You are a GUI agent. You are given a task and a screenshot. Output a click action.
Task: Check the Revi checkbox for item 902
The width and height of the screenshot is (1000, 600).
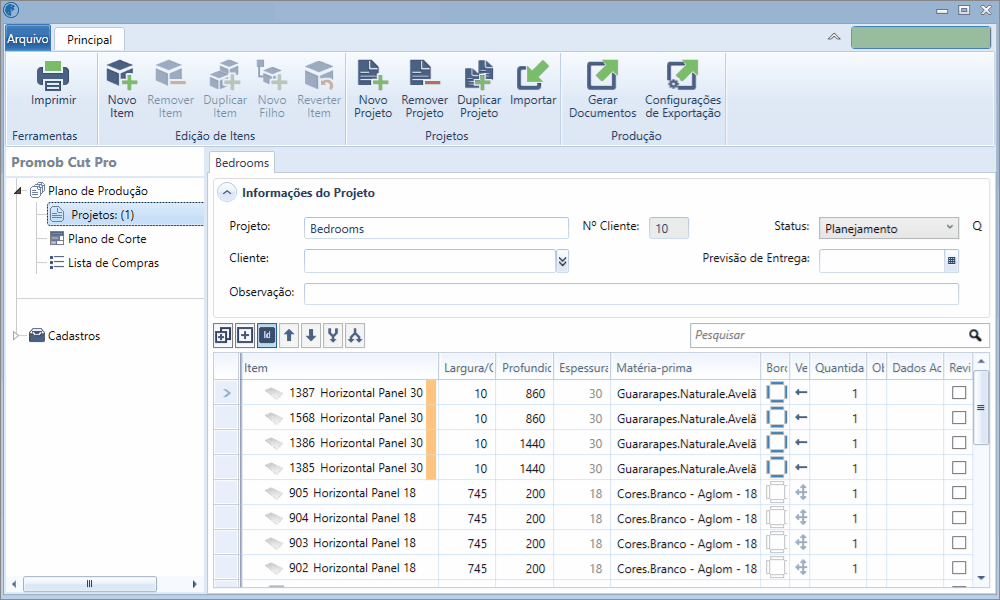click(x=959, y=567)
